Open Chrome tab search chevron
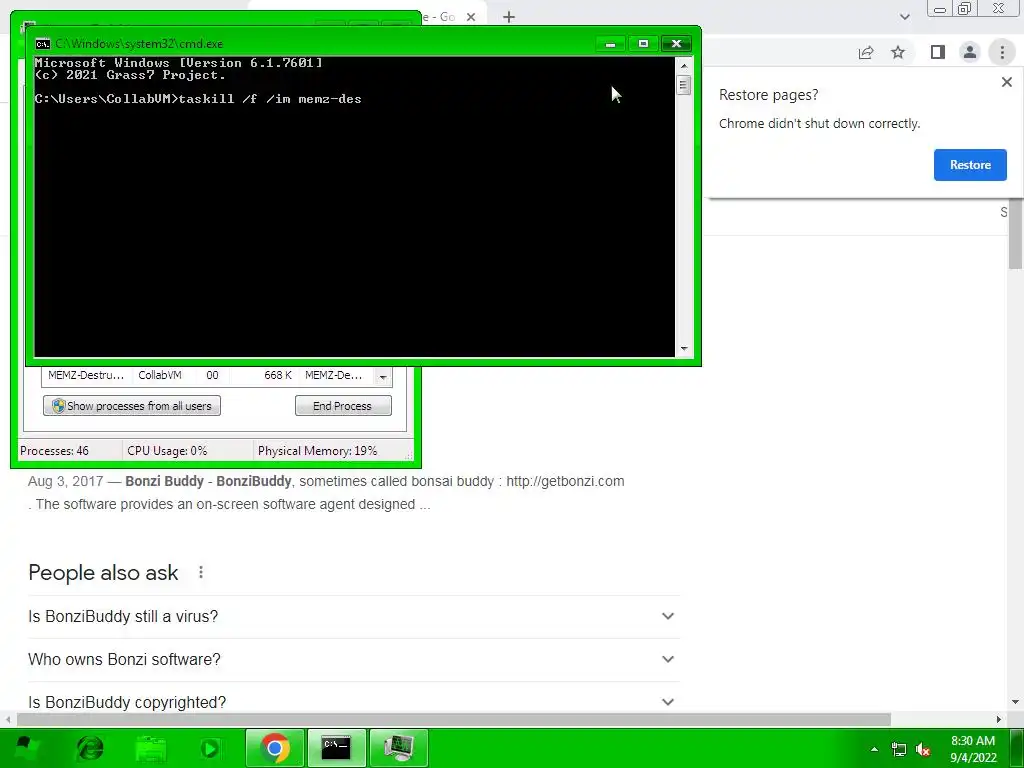This screenshot has height=768, width=1024. [904, 17]
